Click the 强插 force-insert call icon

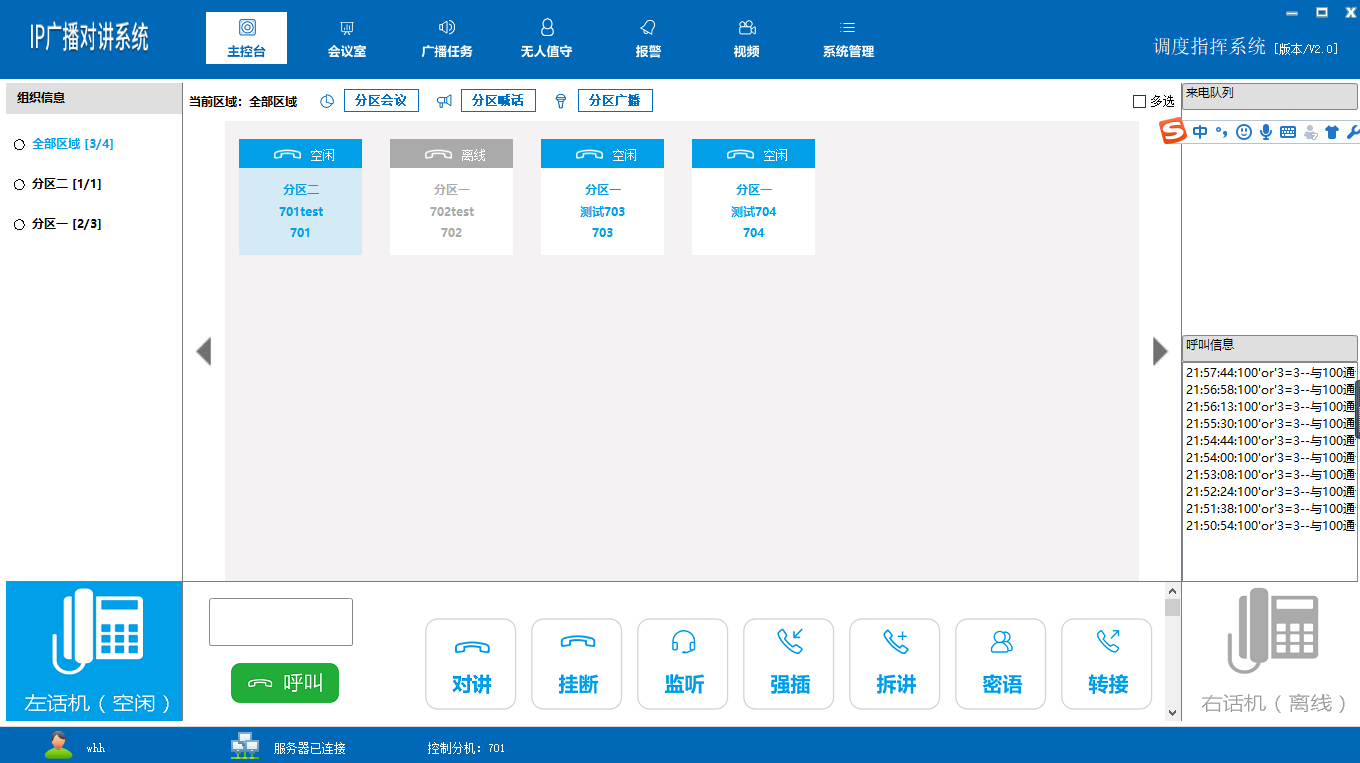coord(789,642)
